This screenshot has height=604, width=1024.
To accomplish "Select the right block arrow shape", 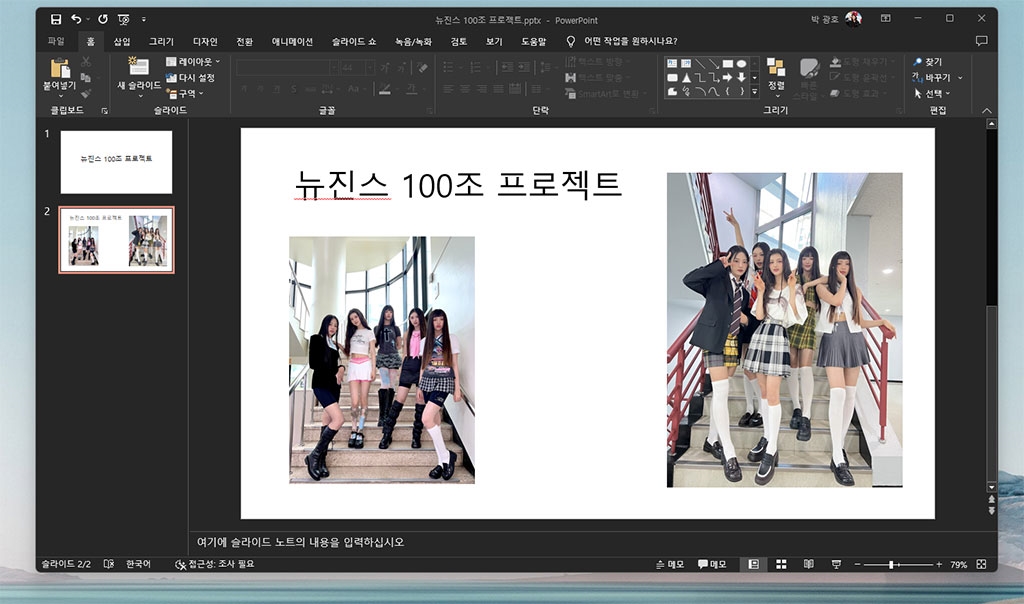I will (x=728, y=78).
